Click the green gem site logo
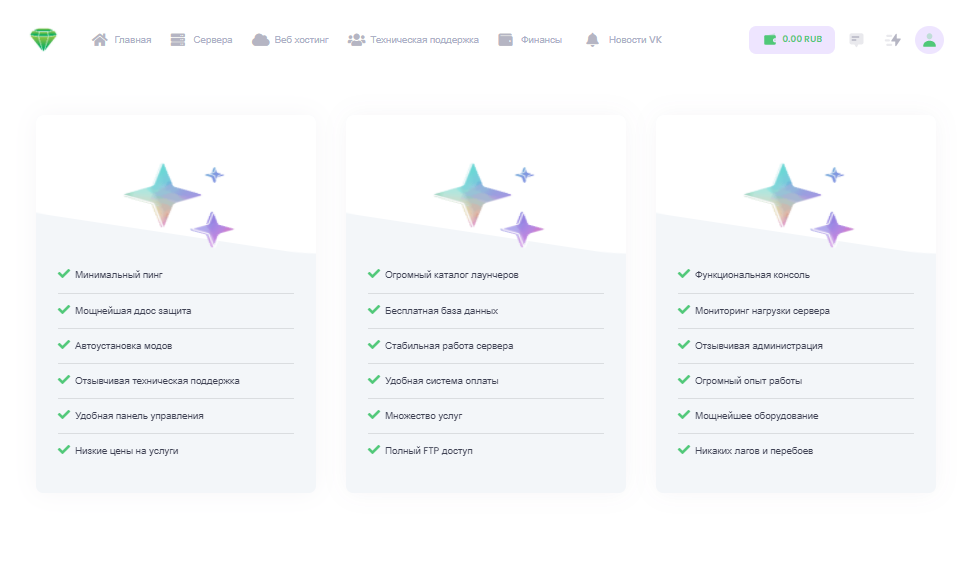This screenshot has height=568, width=975. coord(44,40)
